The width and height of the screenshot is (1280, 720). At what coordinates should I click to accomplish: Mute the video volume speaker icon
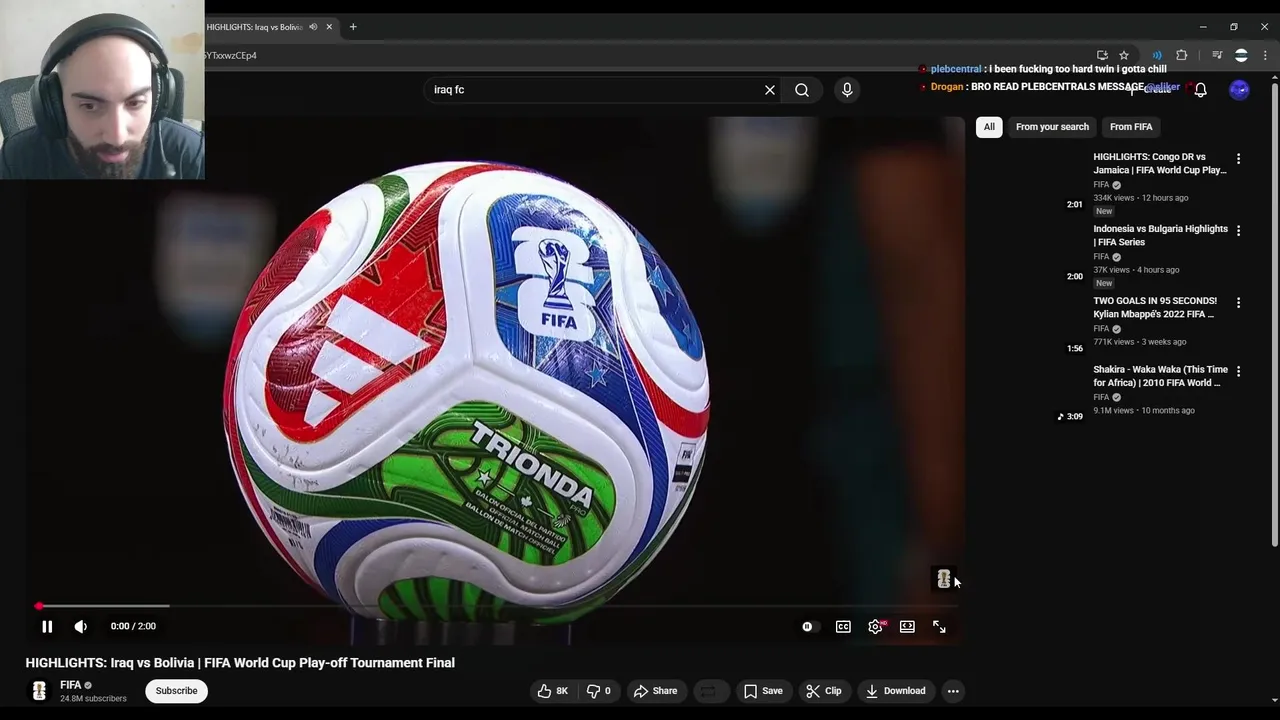[x=81, y=626]
